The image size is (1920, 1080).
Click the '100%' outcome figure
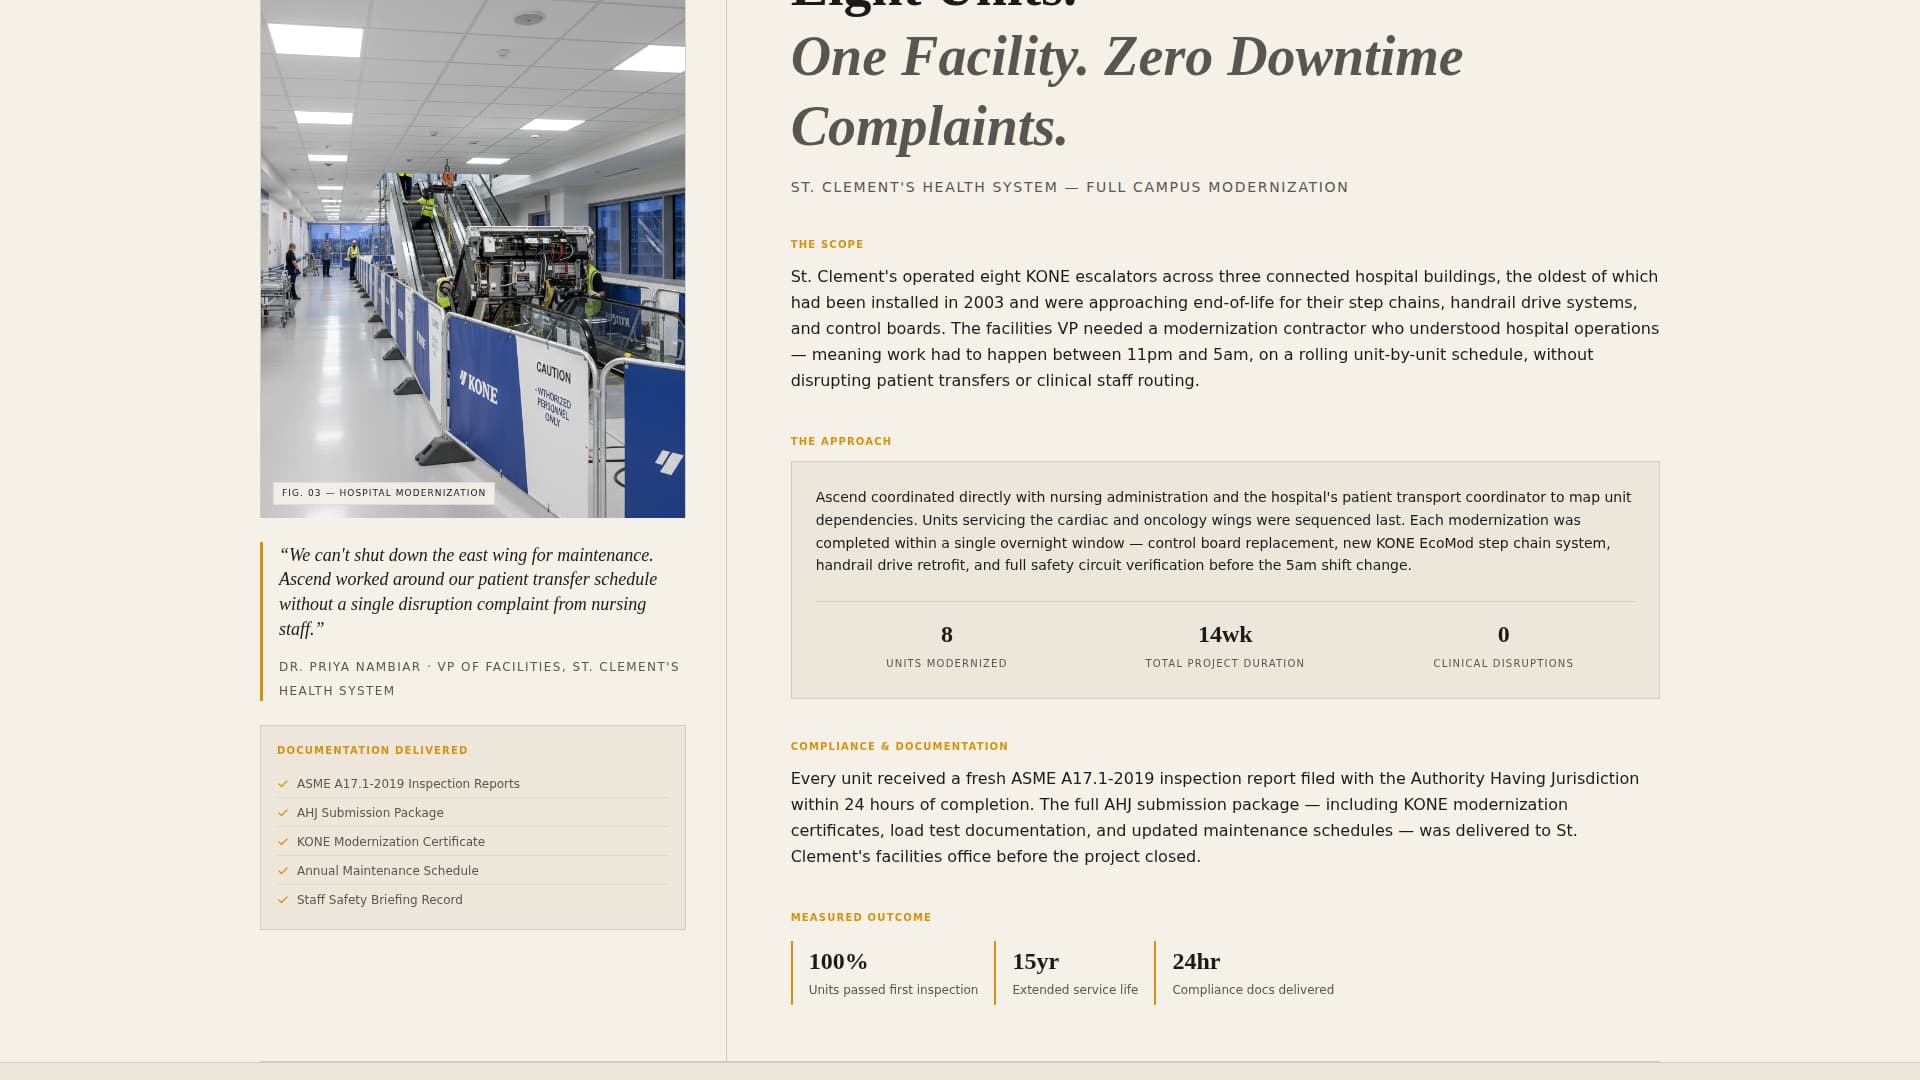click(838, 962)
